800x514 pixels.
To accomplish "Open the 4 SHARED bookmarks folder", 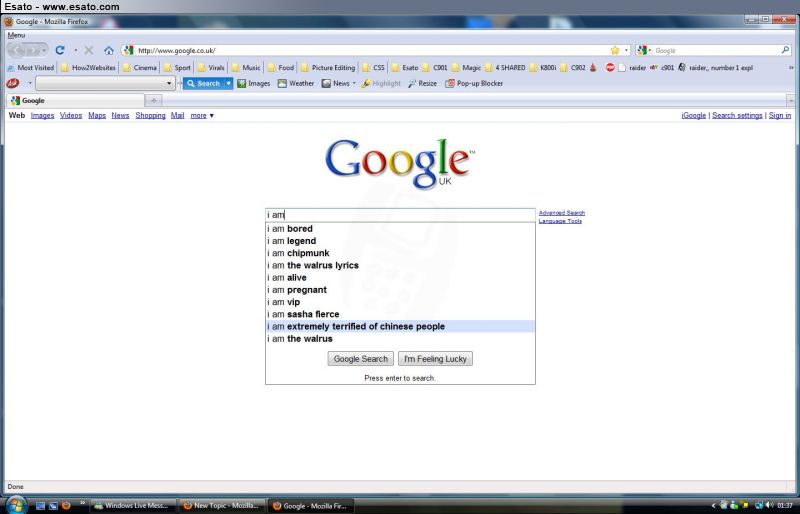I will pos(505,67).
